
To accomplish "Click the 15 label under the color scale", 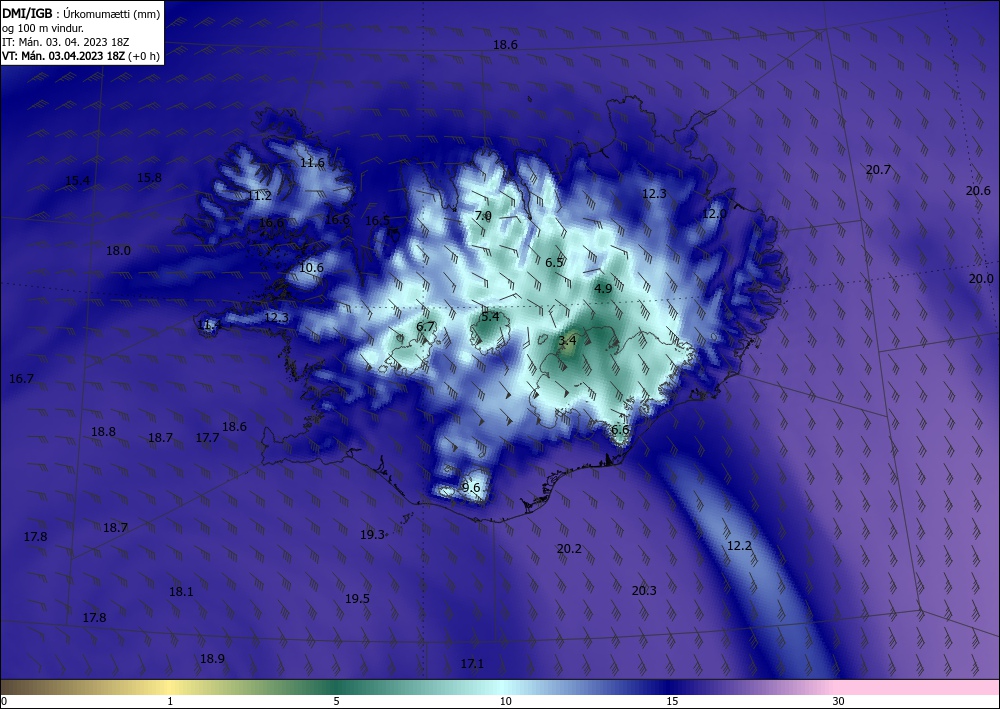I will pos(672,701).
